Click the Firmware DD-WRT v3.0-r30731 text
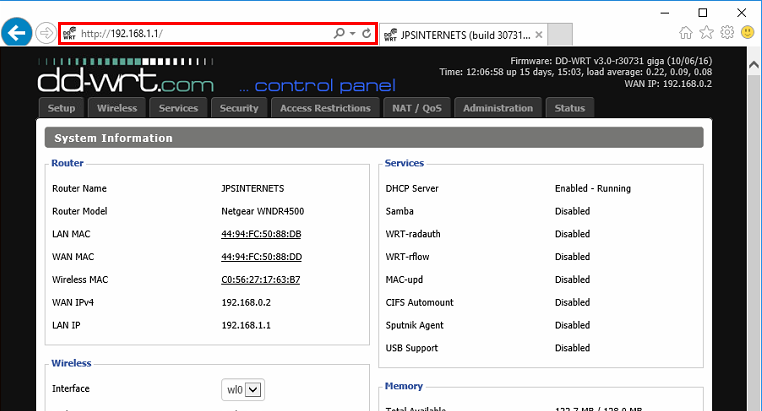 (611, 61)
